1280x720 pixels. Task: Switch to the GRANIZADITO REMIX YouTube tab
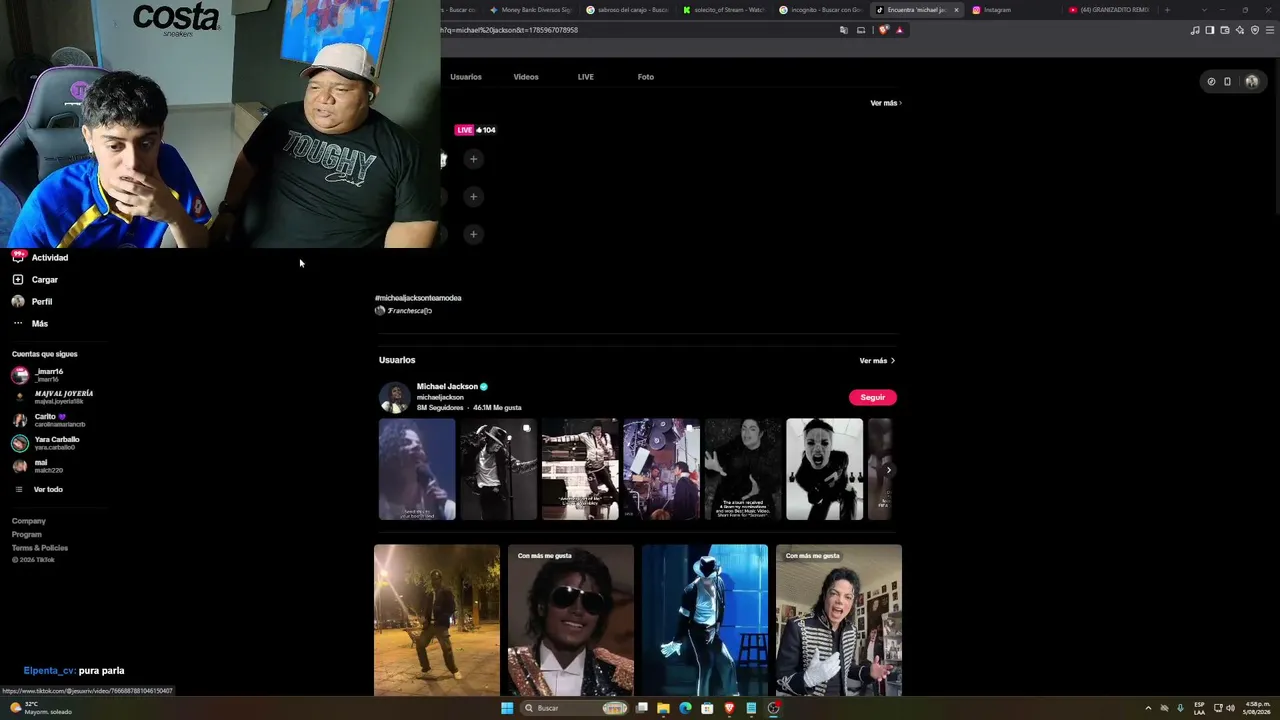point(1110,10)
